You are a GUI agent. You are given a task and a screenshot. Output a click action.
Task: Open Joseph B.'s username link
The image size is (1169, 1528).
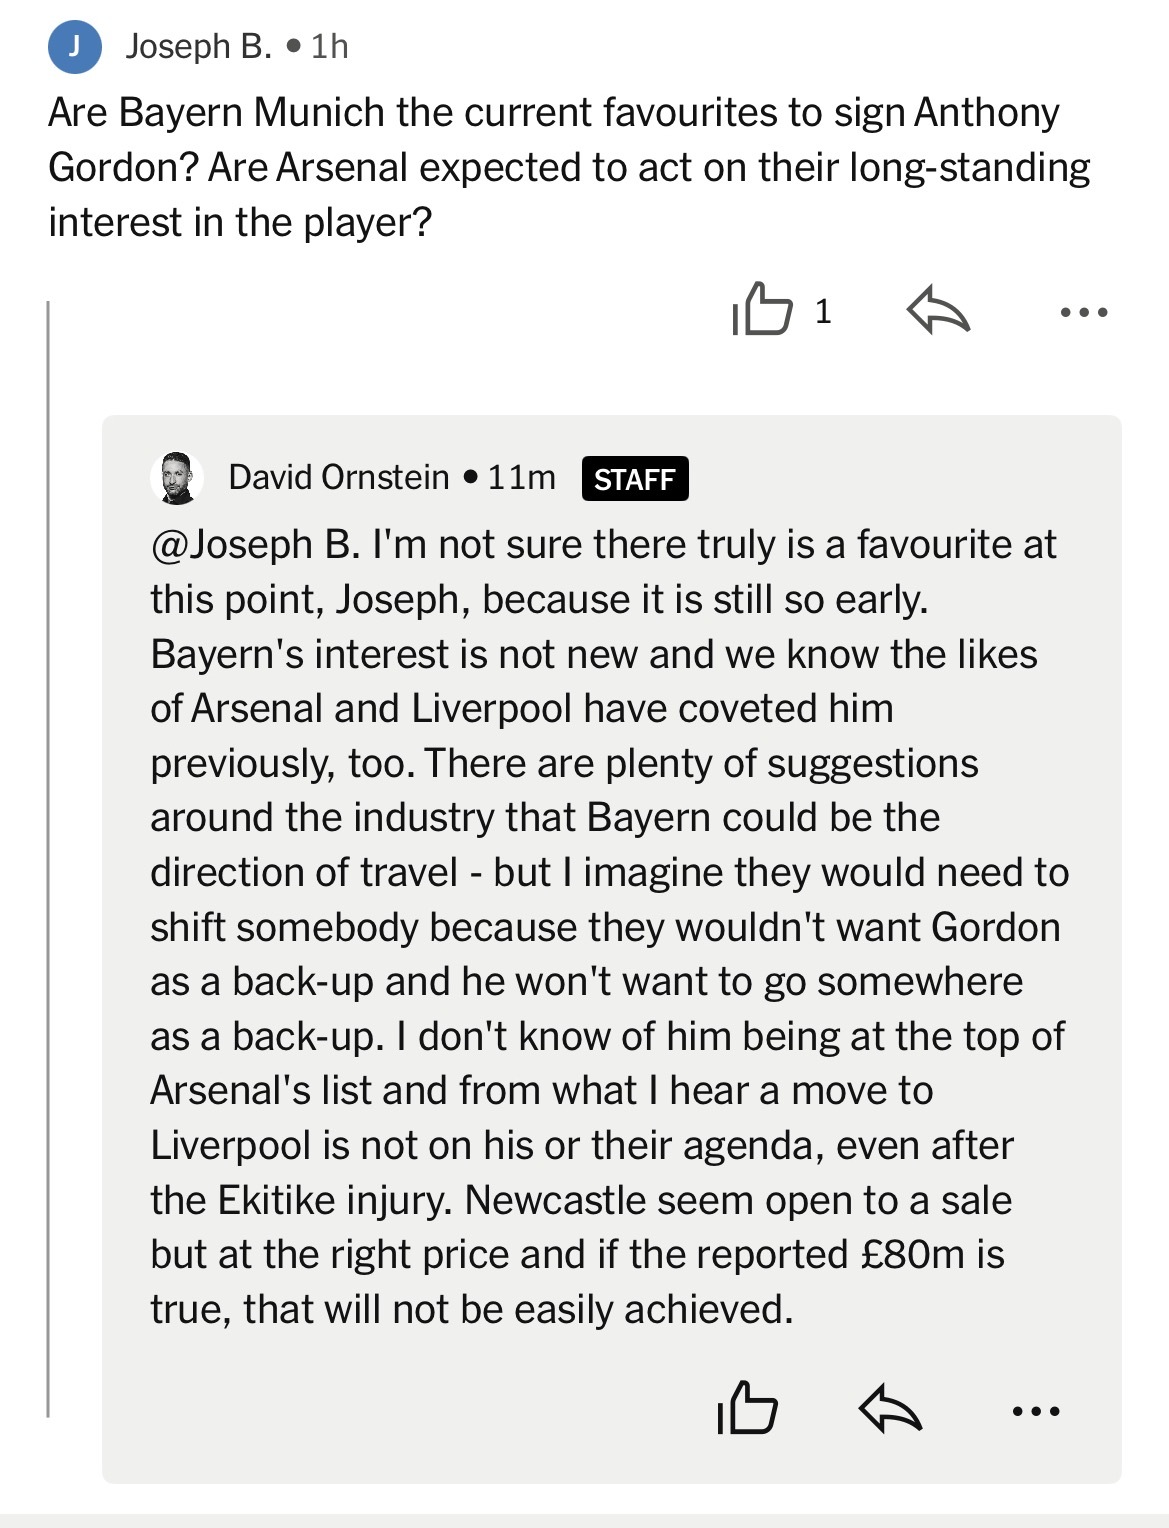pyautogui.click(x=198, y=47)
